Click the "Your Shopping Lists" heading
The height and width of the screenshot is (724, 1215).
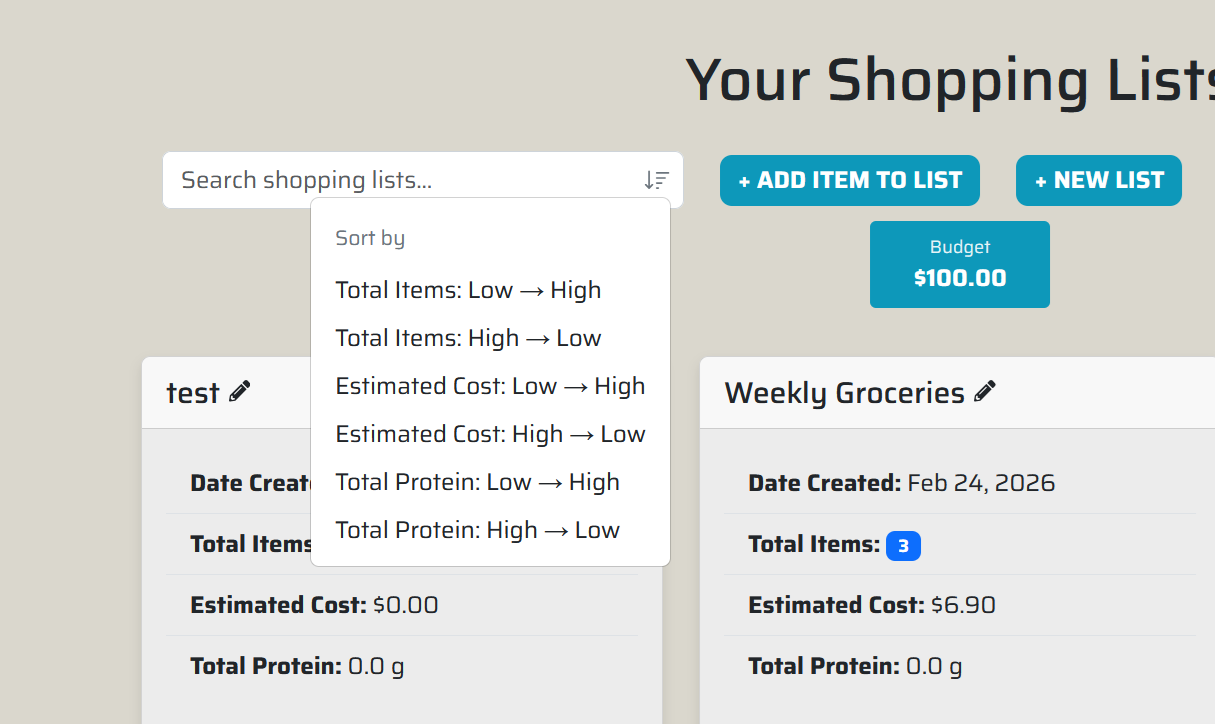[950, 80]
